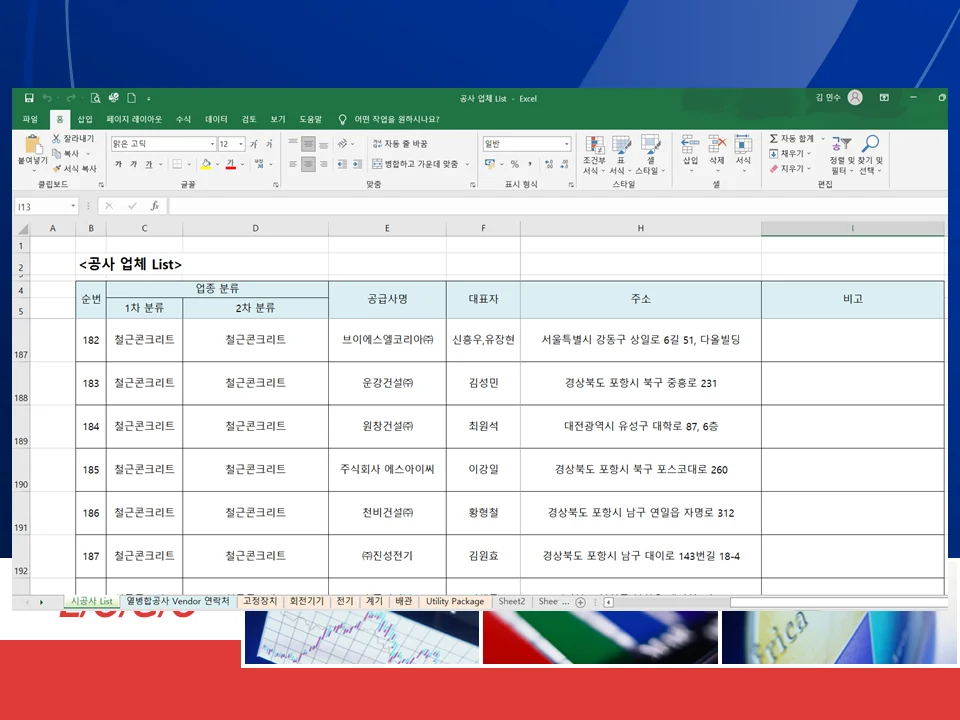Expand the fill color dropdown arrow
Screen dimensions: 960x720
tap(217, 164)
